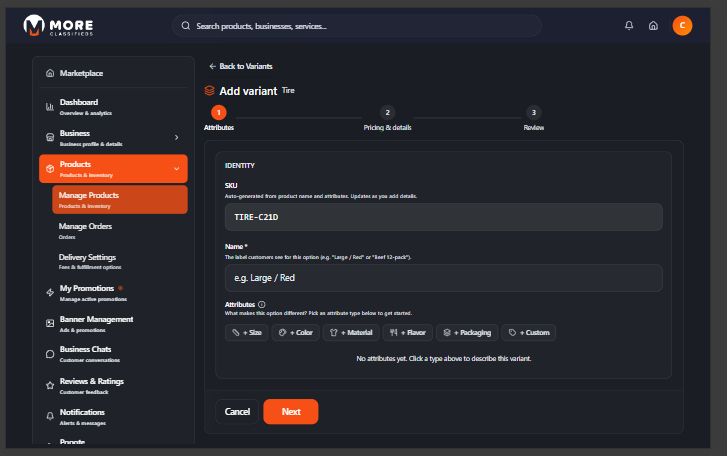Add a Packaging attribute chip
The height and width of the screenshot is (456, 727).
pyautogui.click(x=467, y=332)
